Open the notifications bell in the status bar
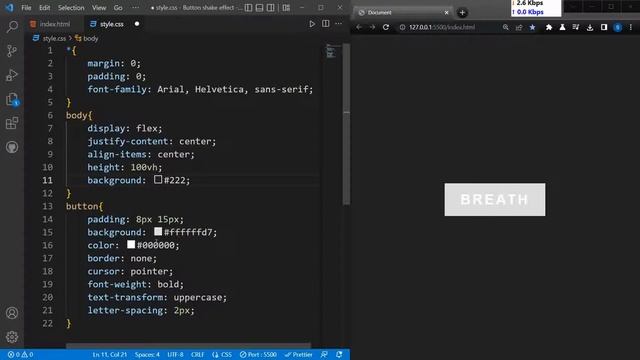This screenshot has width=640, height=360. coord(339,354)
